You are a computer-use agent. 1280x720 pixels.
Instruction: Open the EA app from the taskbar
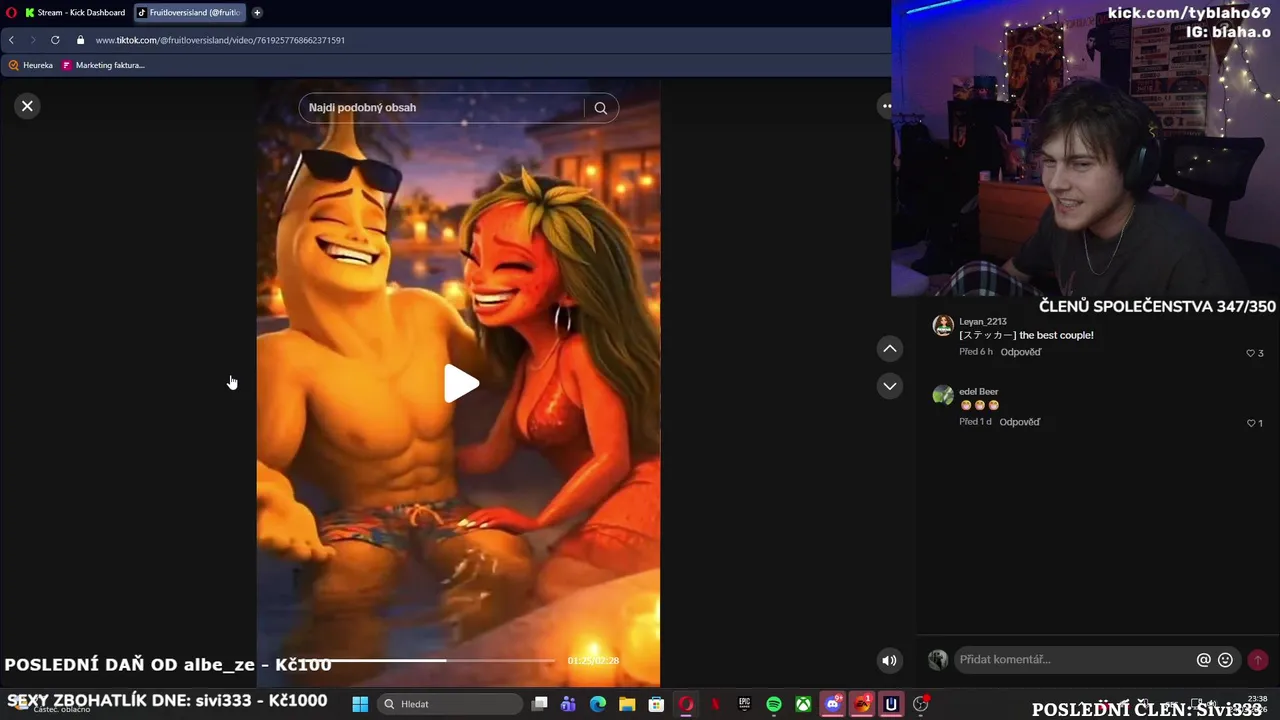862,704
